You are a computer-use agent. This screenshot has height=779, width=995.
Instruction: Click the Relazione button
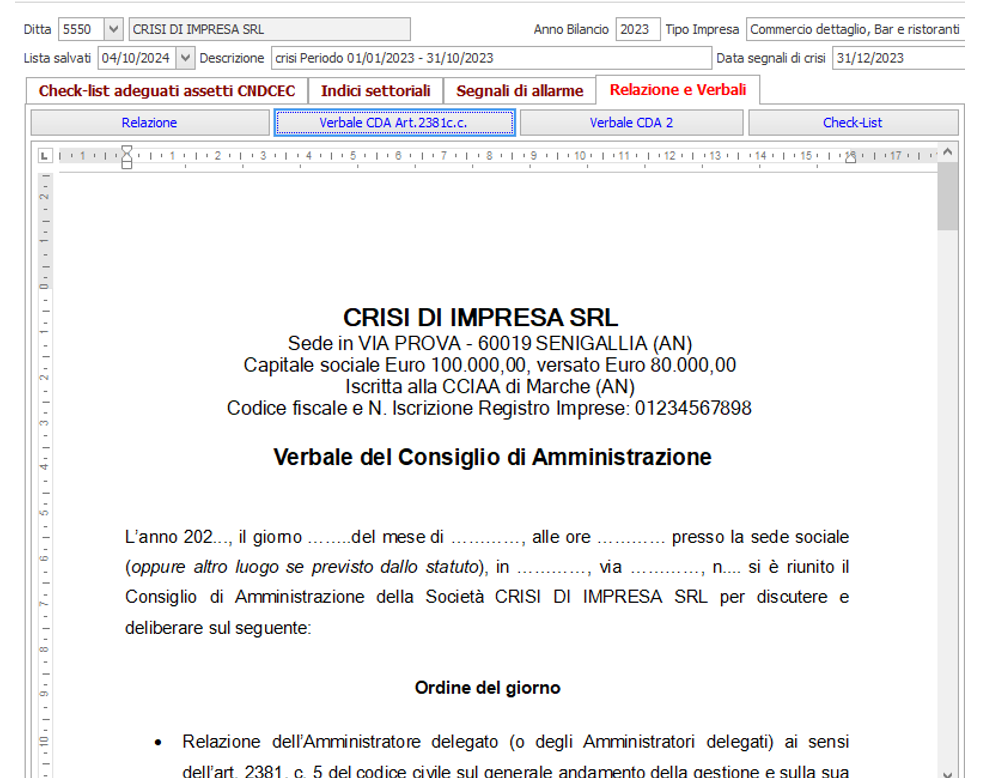(x=150, y=122)
